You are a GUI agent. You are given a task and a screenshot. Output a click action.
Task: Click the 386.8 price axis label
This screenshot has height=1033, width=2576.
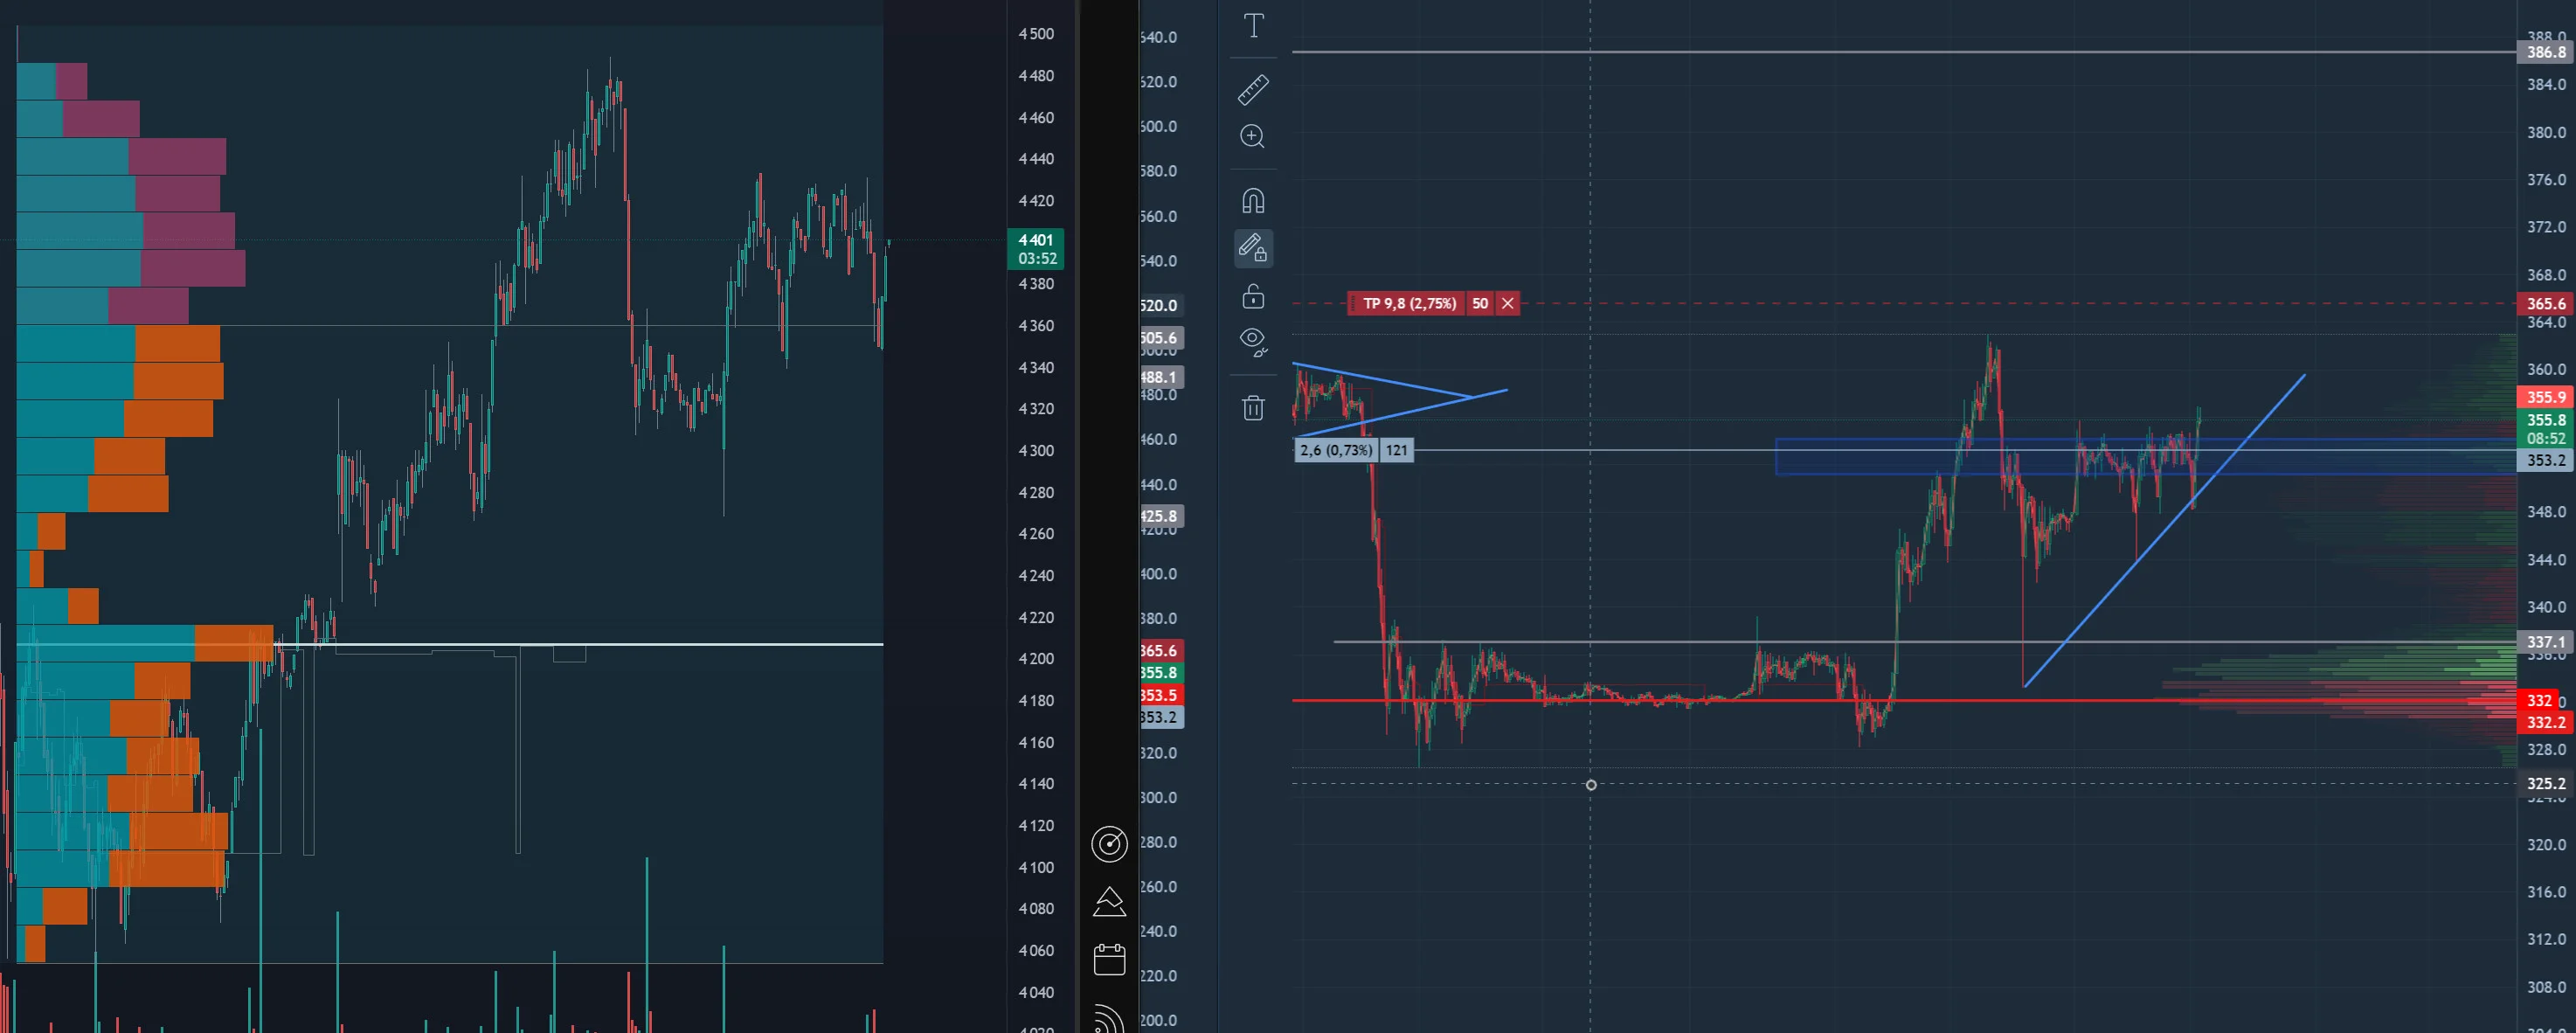click(2546, 52)
